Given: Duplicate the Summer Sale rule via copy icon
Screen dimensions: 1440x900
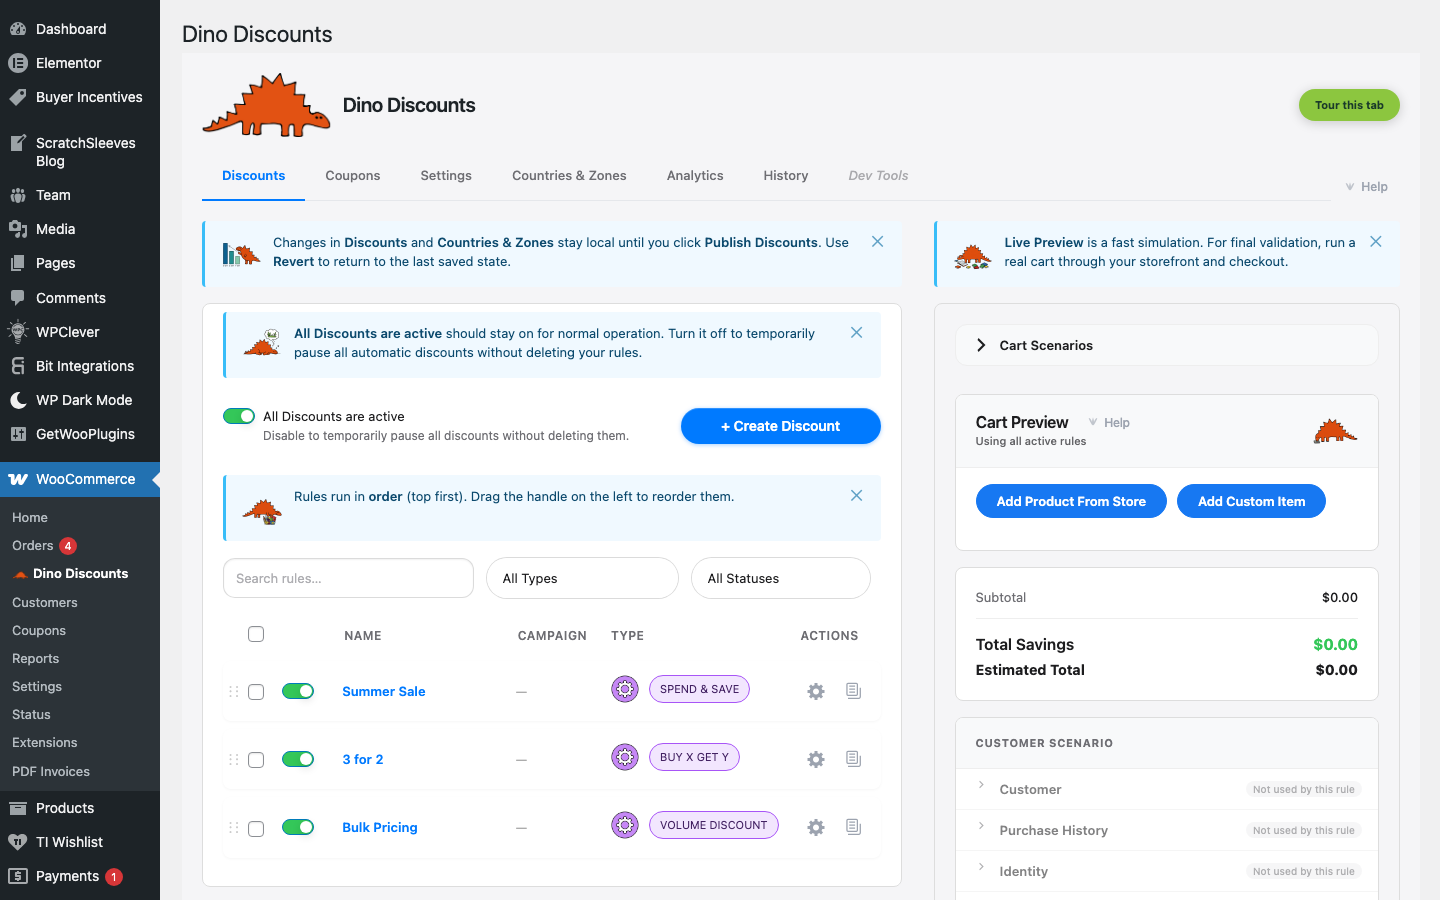Looking at the screenshot, I should (853, 691).
